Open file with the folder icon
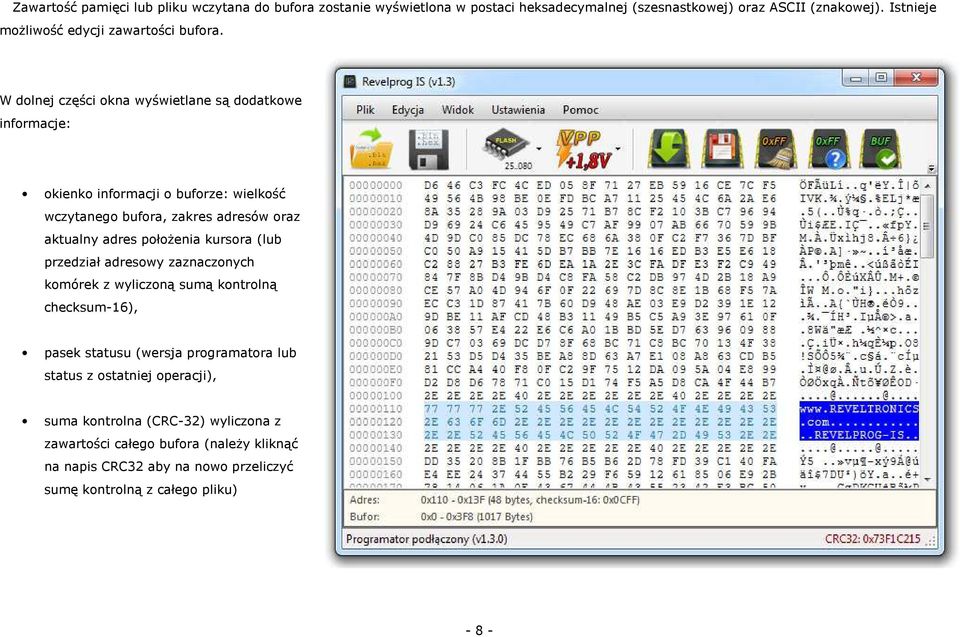Viewport: 960px width, 637px height. [371, 148]
